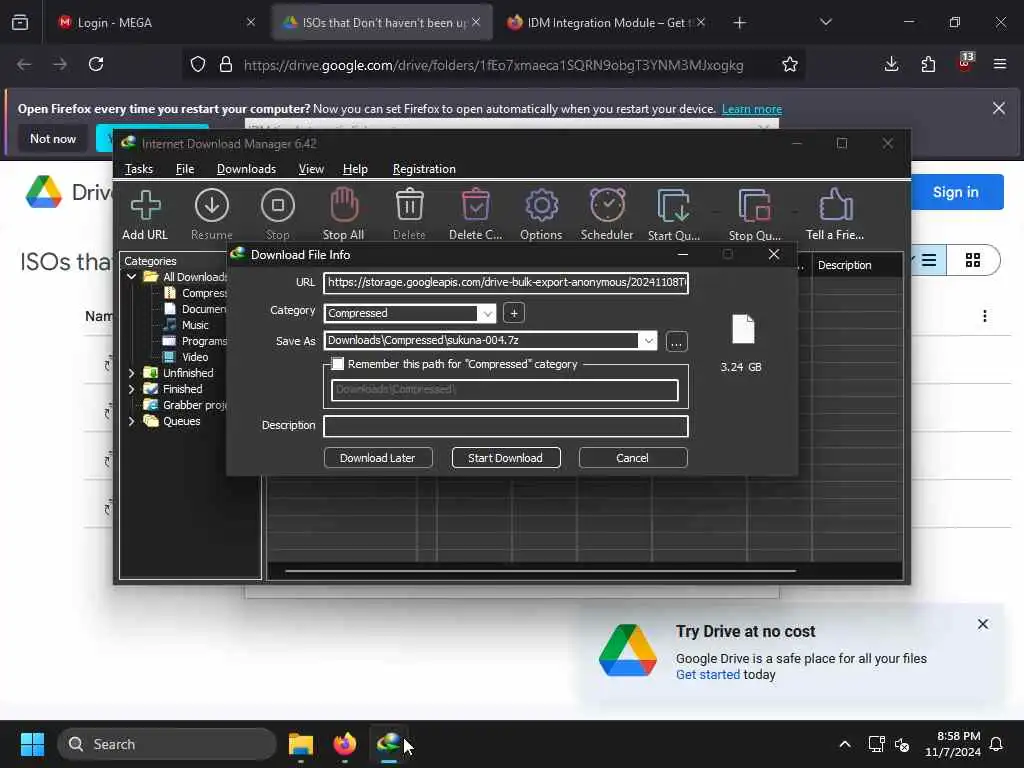
Task: Click the Learn more link in Firefox
Action: pyautogui.click(x=752, y=109)
